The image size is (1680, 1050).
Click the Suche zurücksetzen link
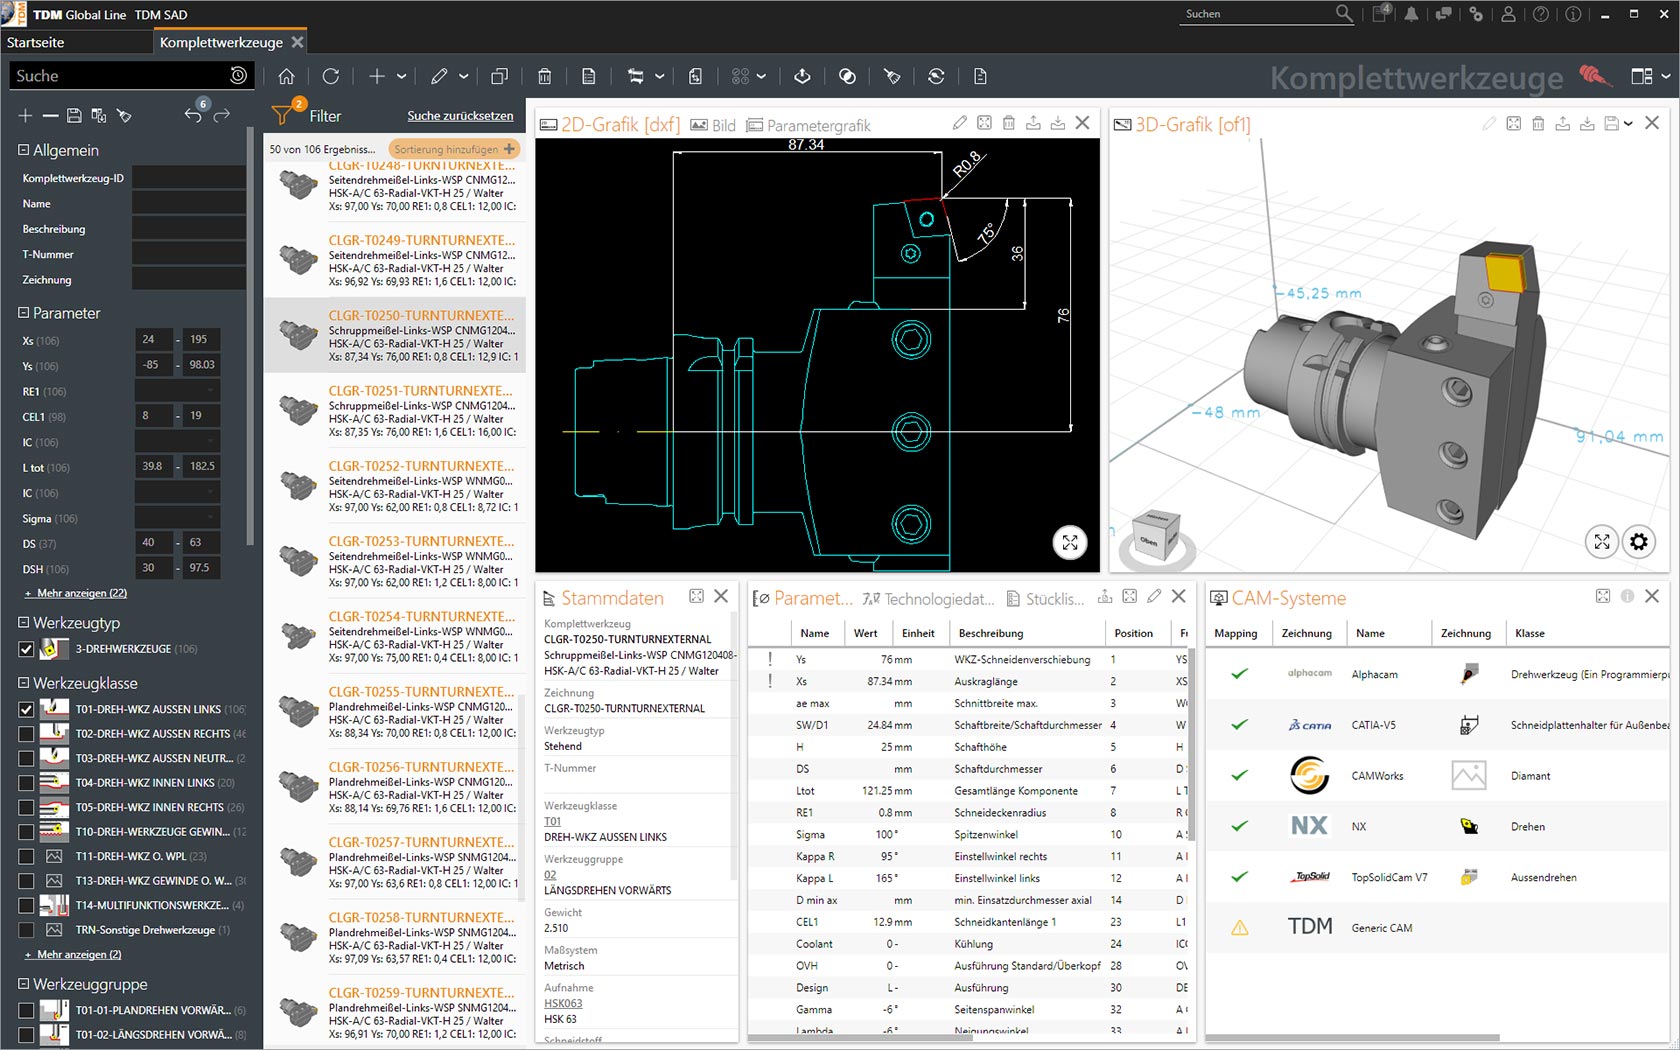click(x=460, y=116)
